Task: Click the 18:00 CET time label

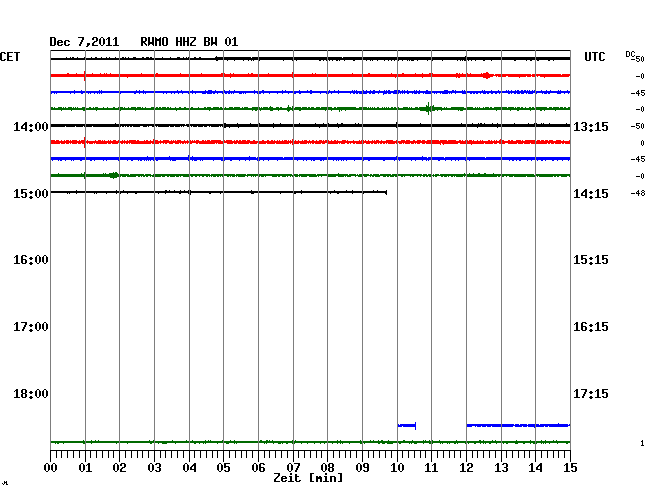Action: click(x=31, y=394)
